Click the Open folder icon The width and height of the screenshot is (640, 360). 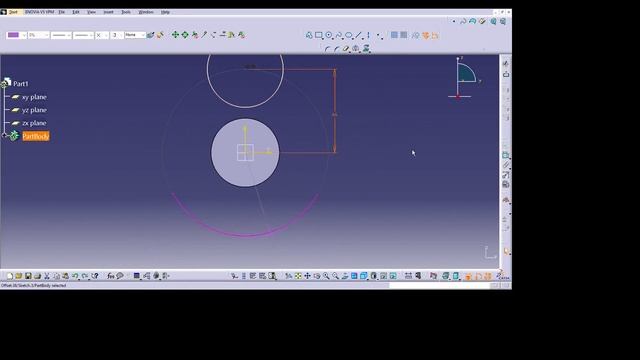(x=18, y=276)
